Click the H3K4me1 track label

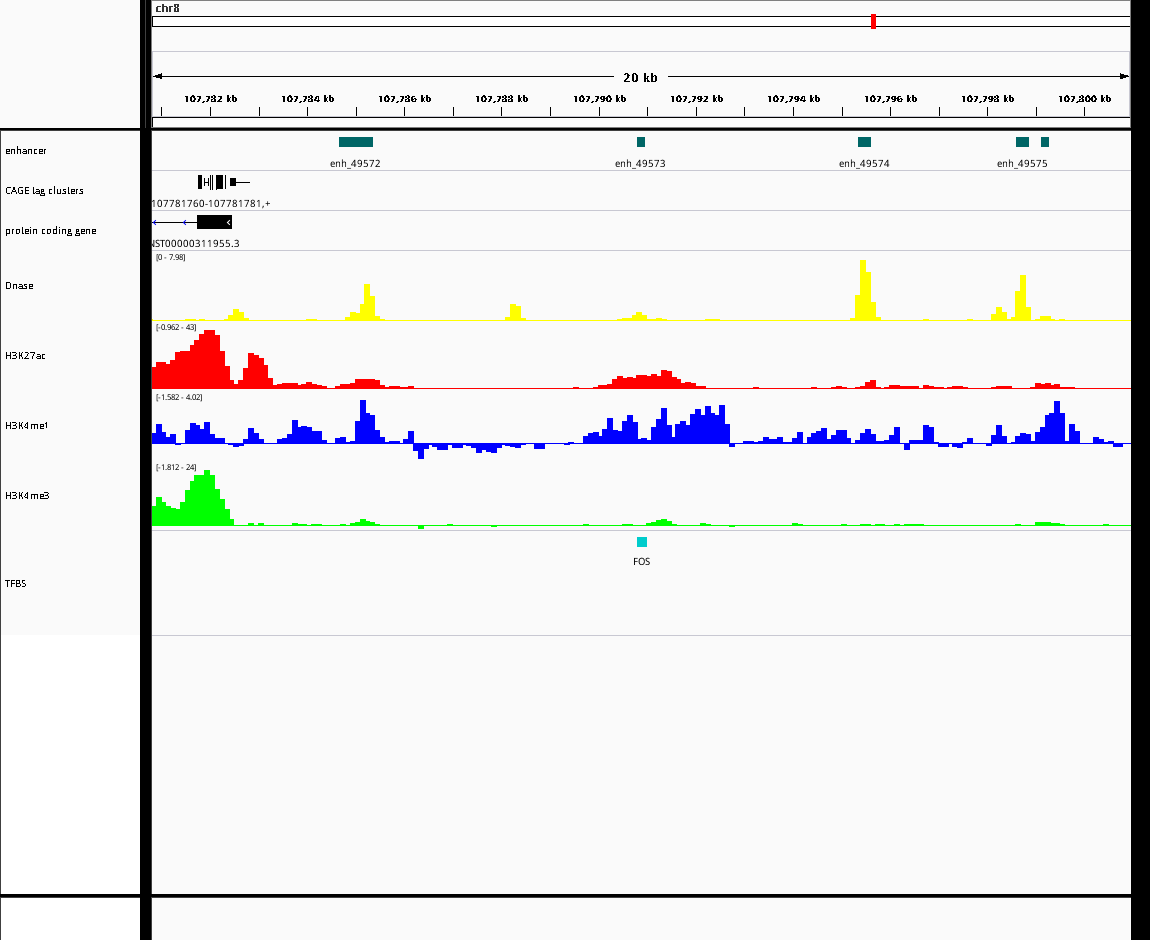coord(26,426)
